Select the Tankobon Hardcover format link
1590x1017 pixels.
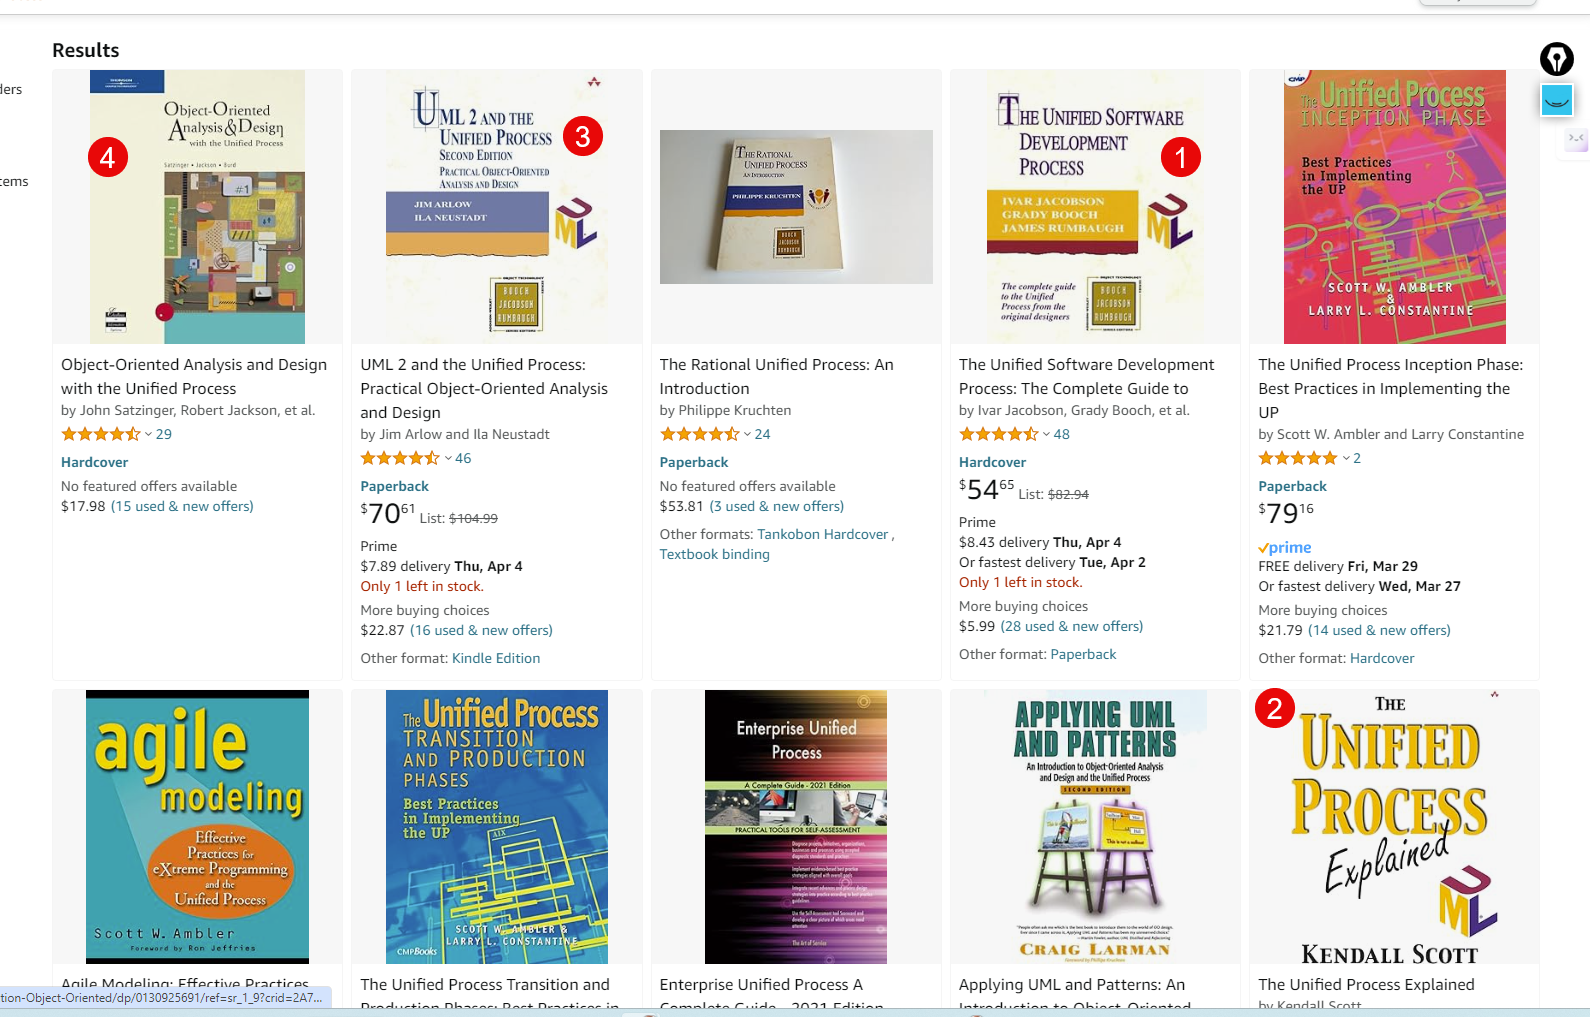[822, 534]
